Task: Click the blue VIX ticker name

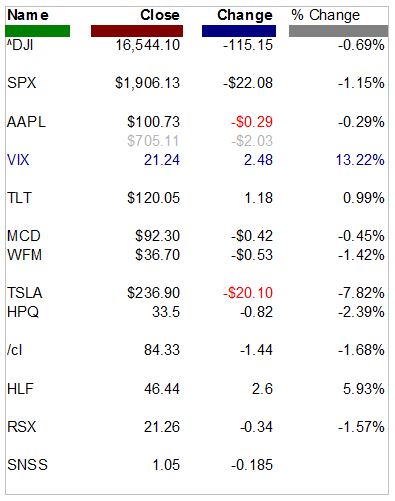Action: pyautogui.click(x=18, y=160)
